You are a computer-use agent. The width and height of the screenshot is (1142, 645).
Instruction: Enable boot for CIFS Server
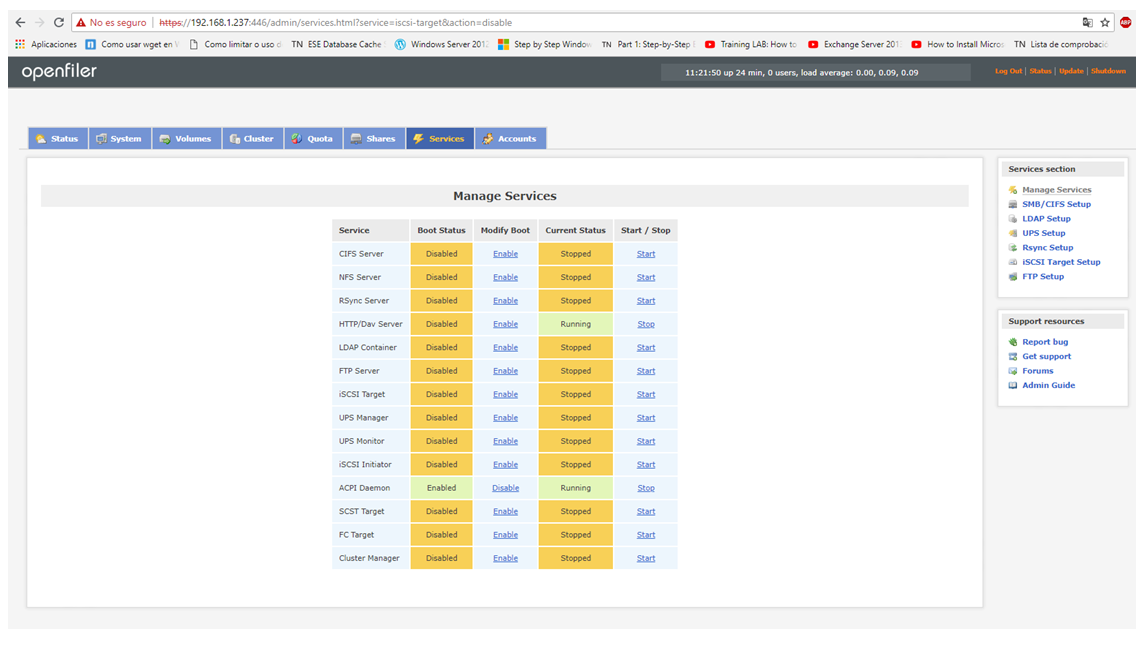pos(505,254)
